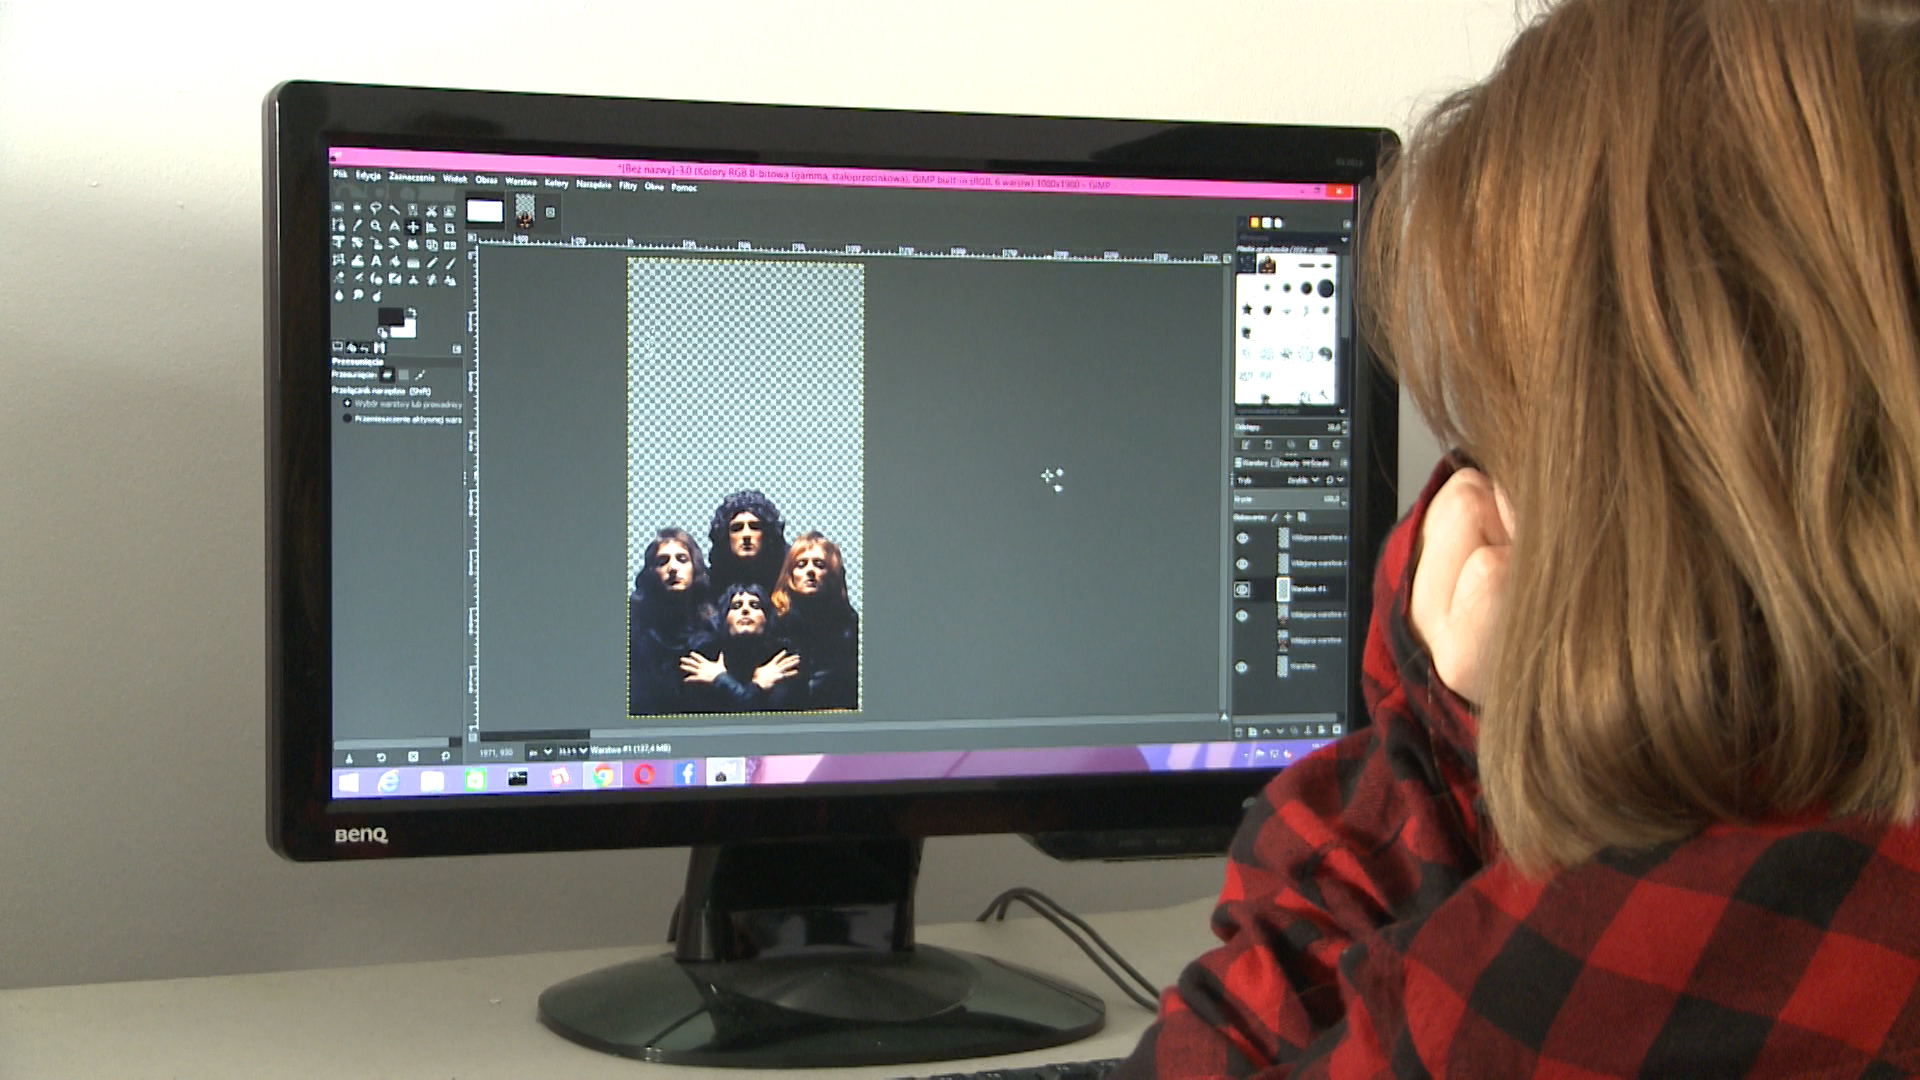Select the Smudge tool
1920x1080 pixels.
tap(357, 295)
